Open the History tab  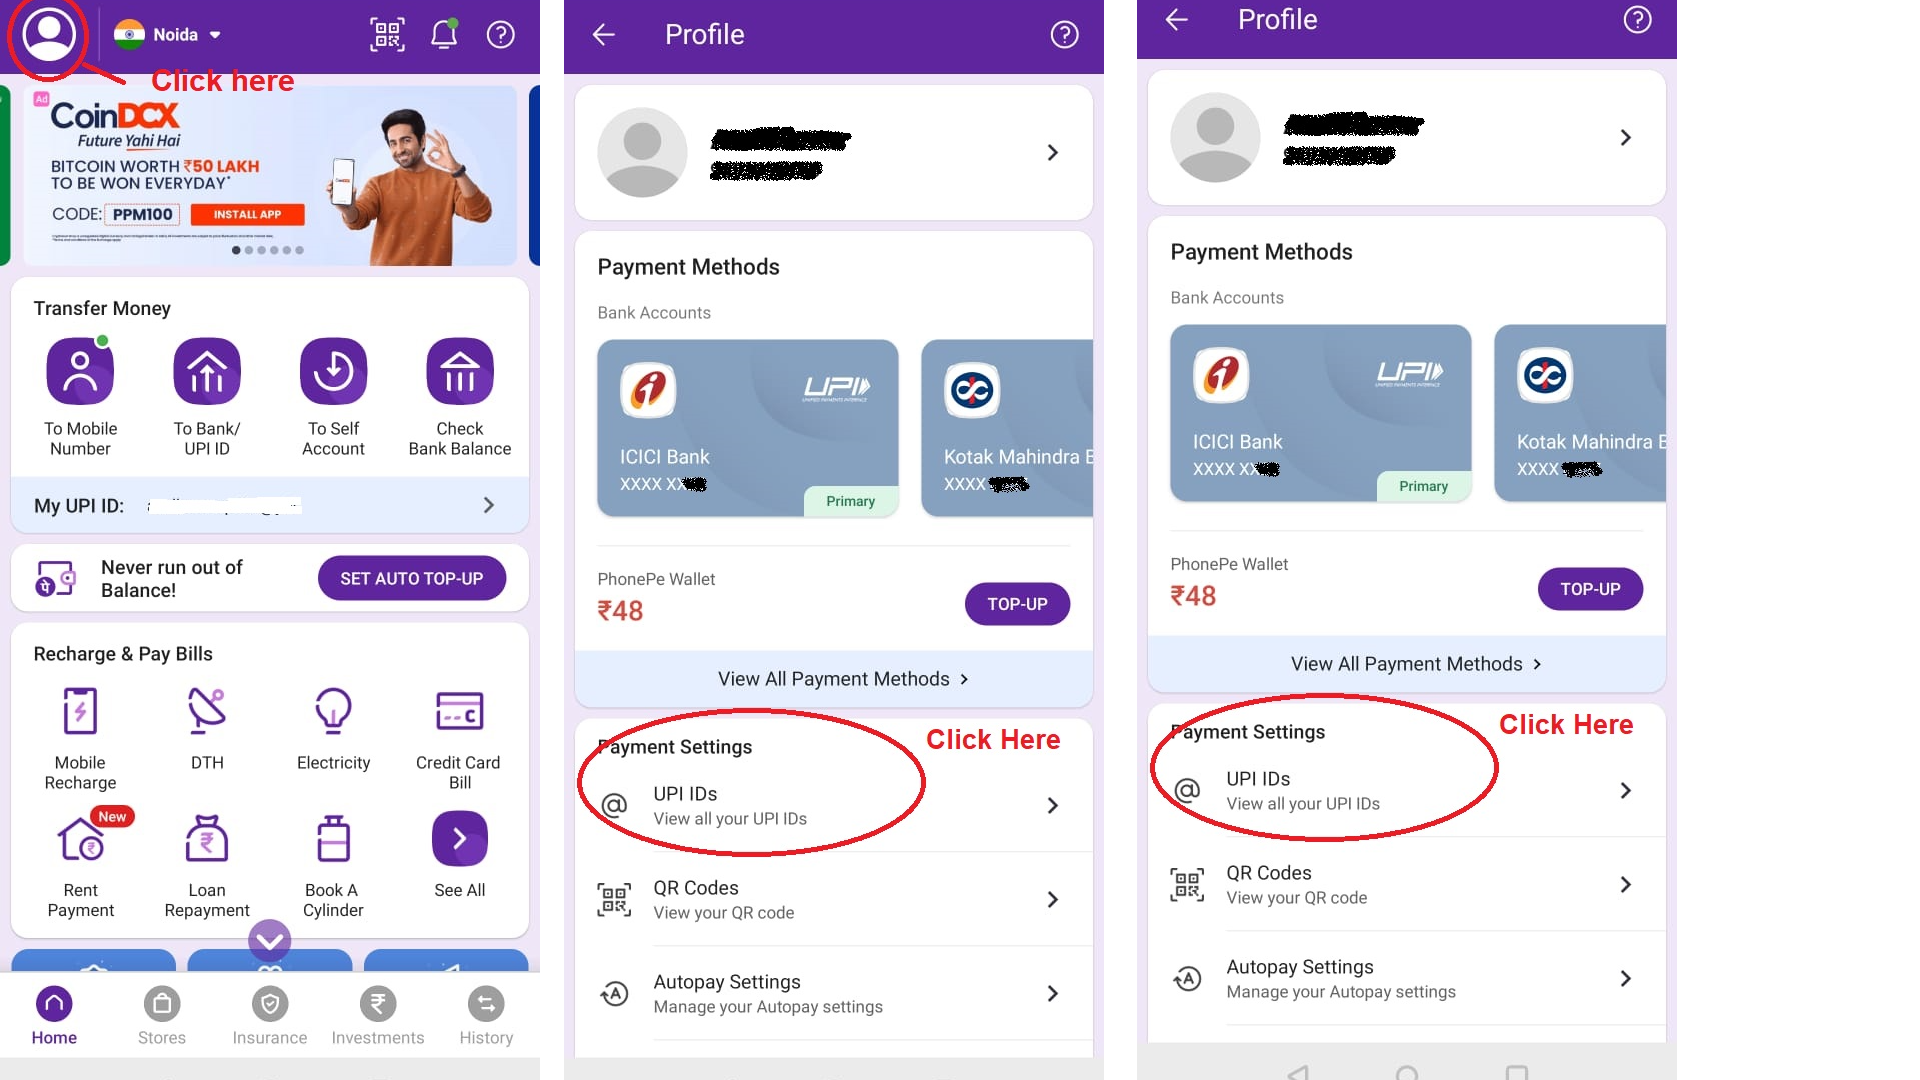point(485,1015)
